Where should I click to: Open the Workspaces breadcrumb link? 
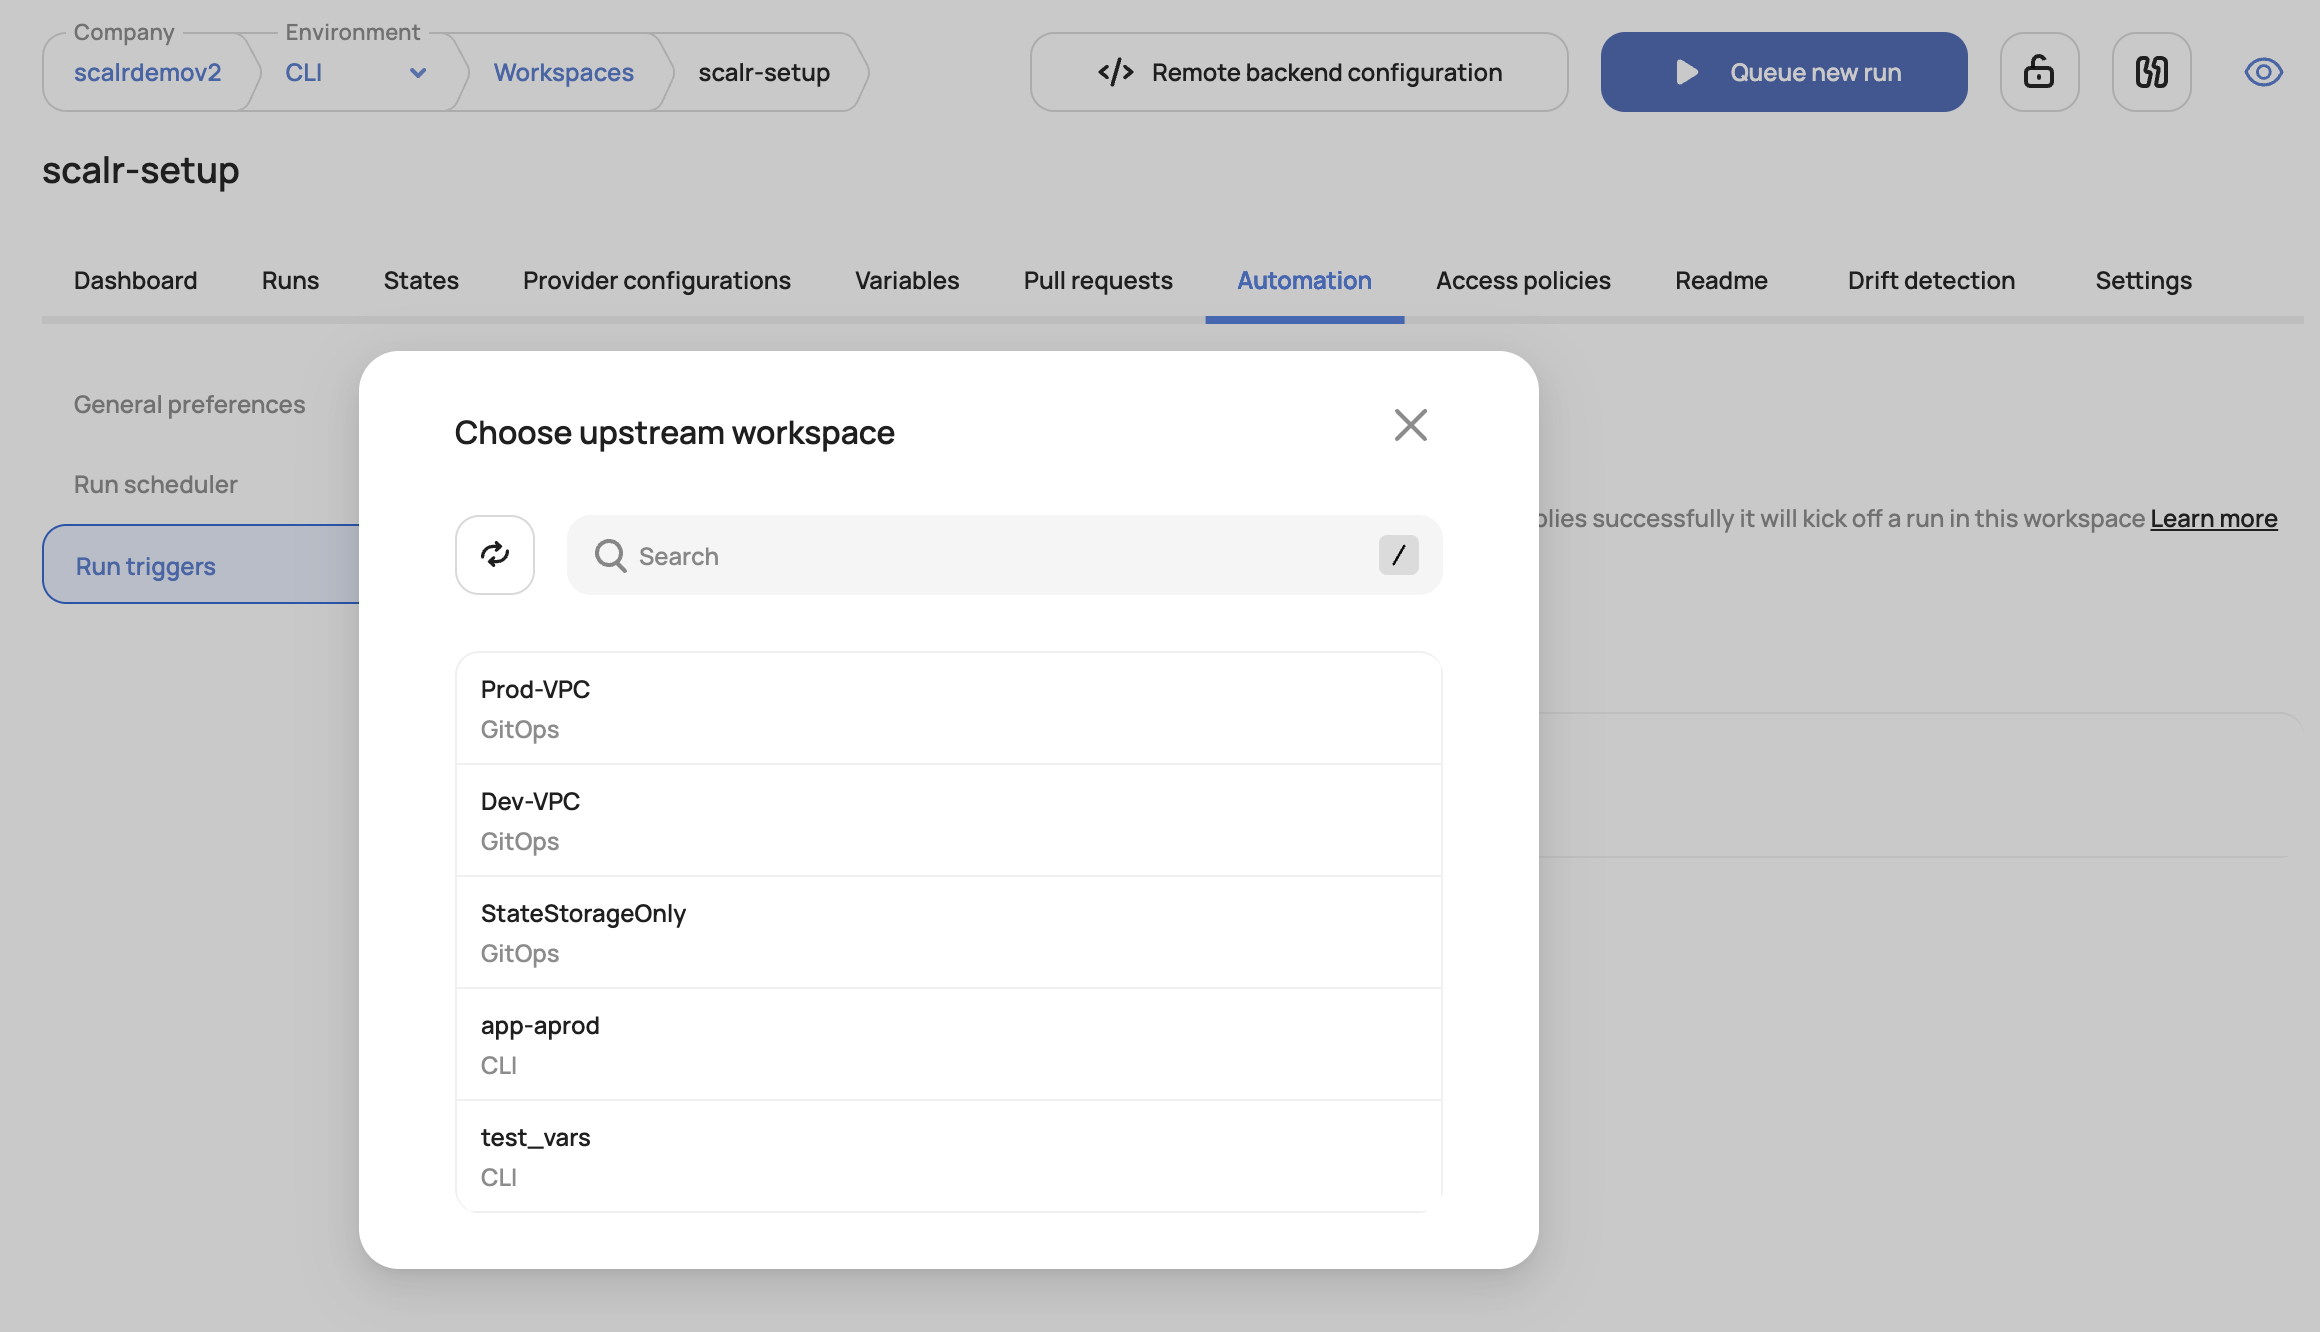click(x=563, y=73)
